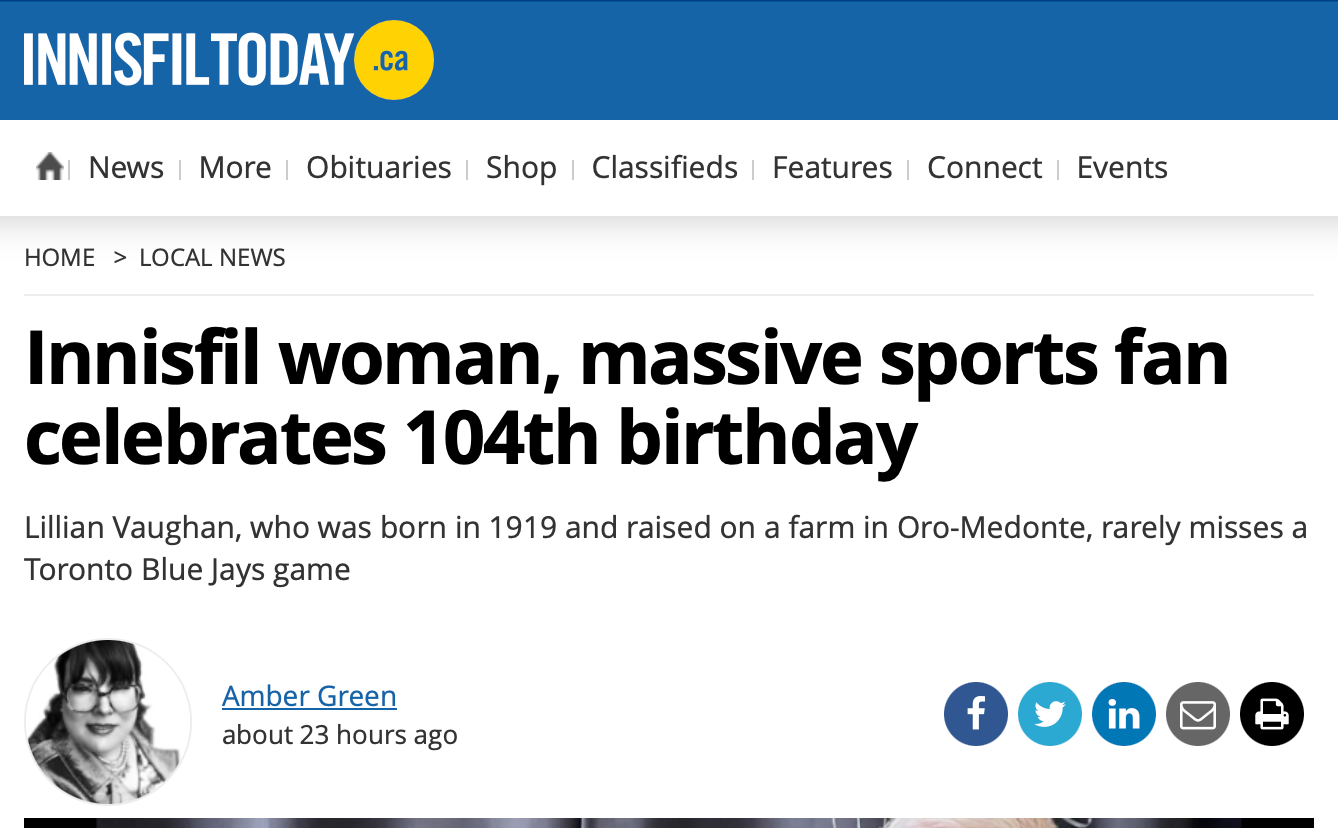Select Events in the navigation bar

click(1122, 167)
